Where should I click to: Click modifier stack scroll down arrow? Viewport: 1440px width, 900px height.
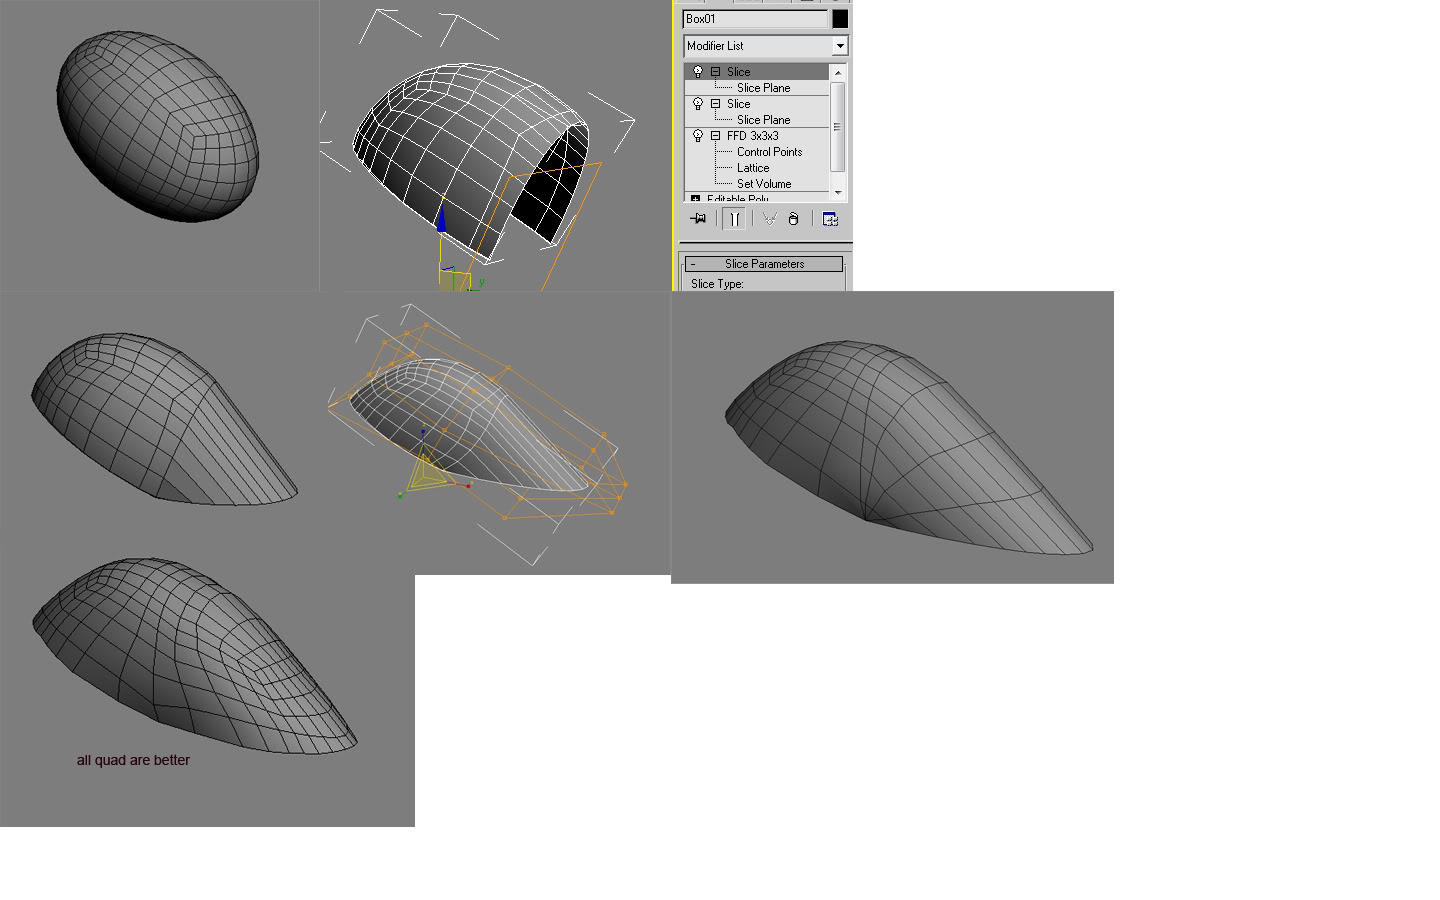(838, 192)
